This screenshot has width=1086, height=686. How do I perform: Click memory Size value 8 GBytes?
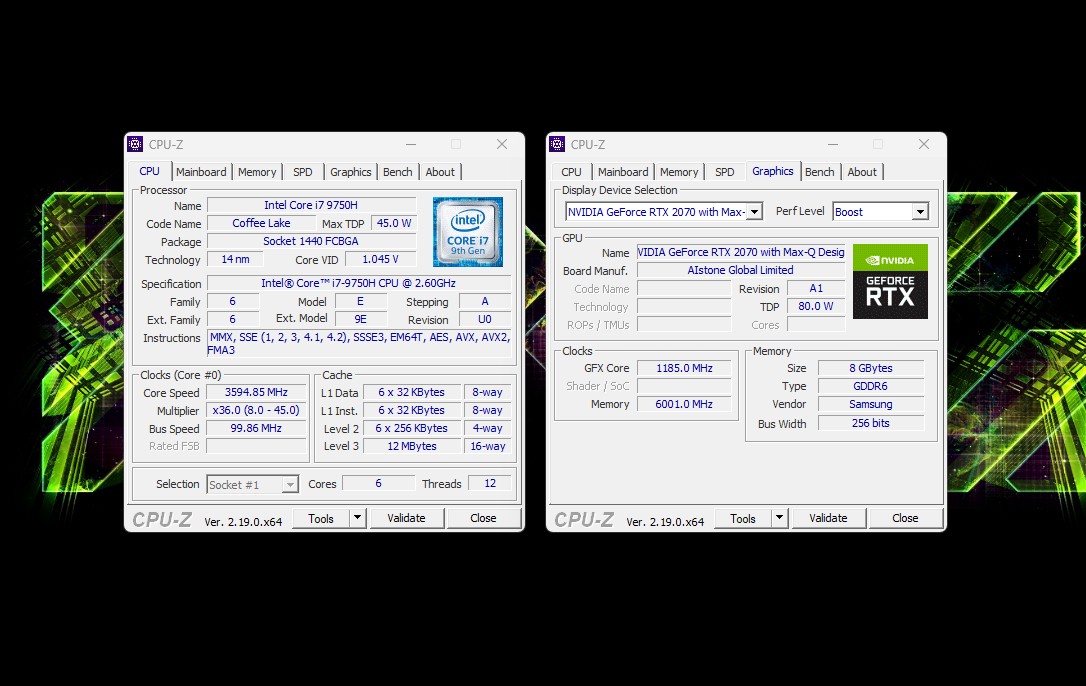click(x=871, y=368)
